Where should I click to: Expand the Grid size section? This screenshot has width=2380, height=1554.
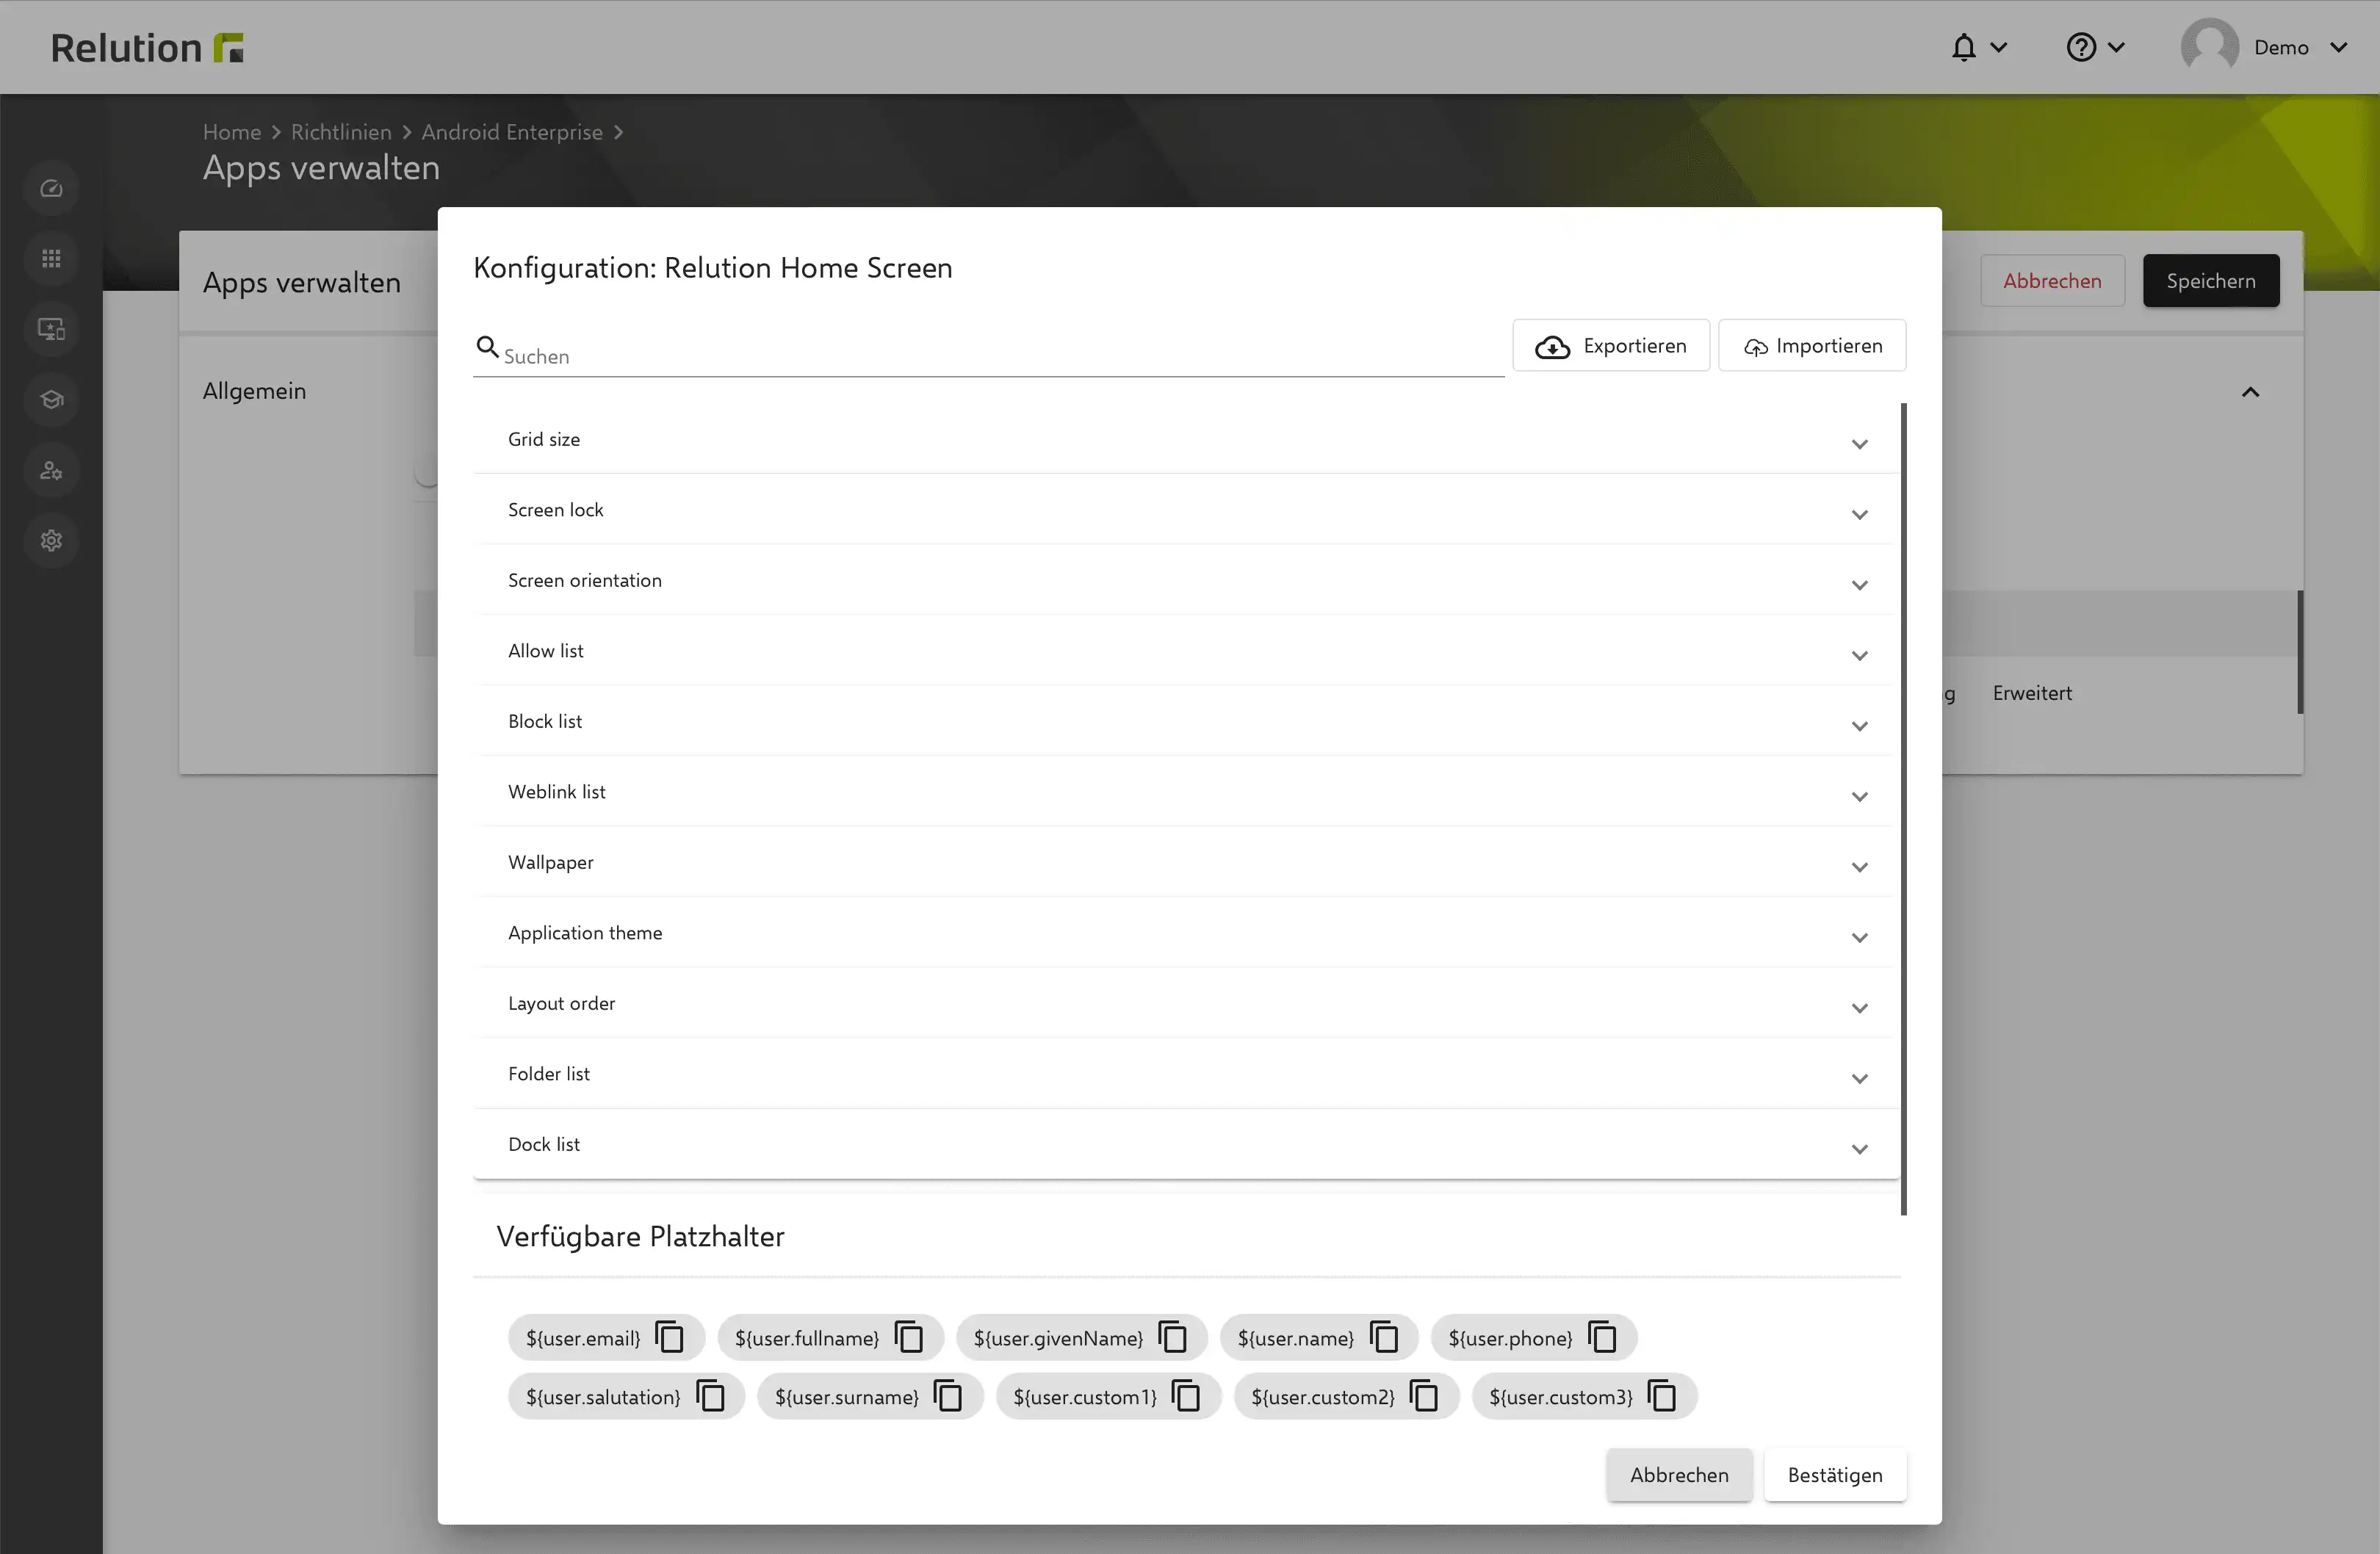point(1186,439)
